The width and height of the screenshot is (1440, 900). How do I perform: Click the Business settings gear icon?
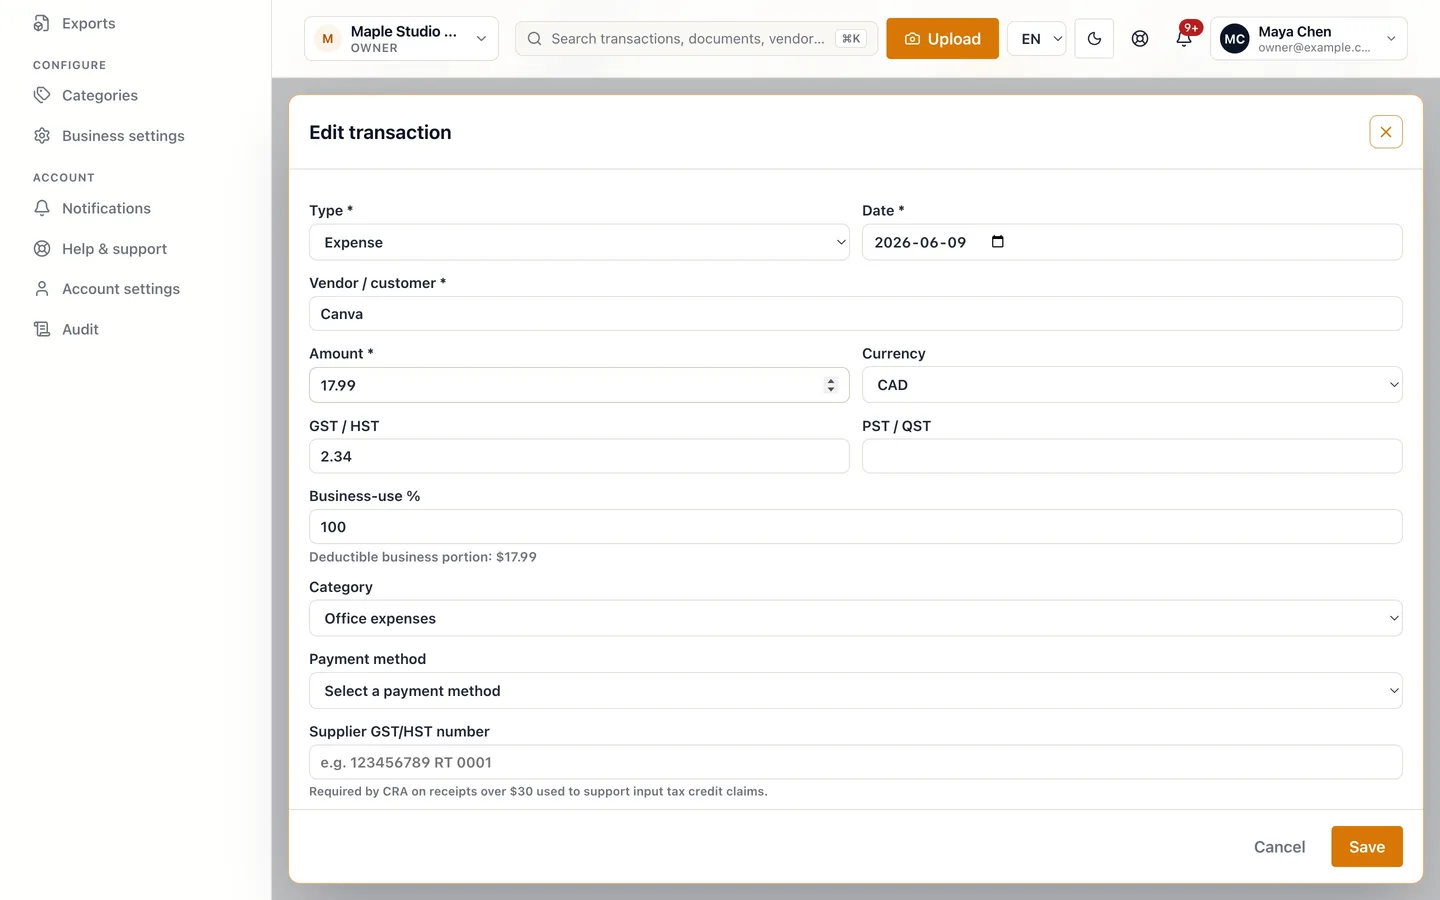tap(42, 136)
